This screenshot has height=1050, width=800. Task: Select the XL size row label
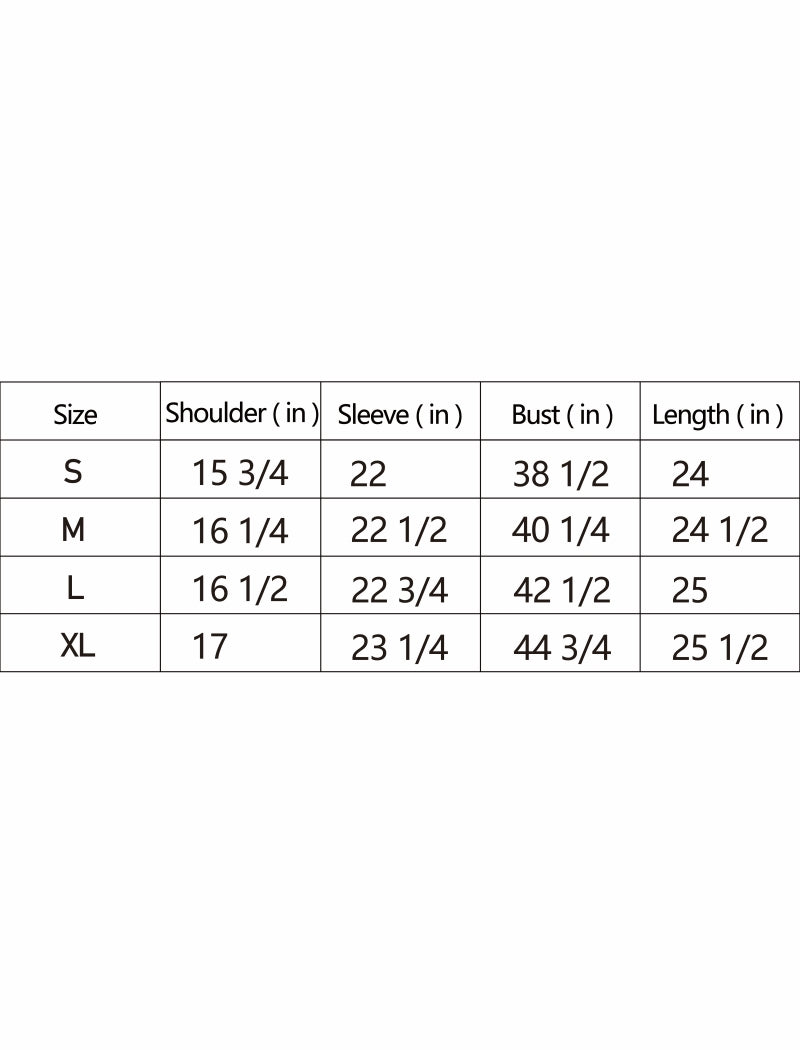click(78, 646)
